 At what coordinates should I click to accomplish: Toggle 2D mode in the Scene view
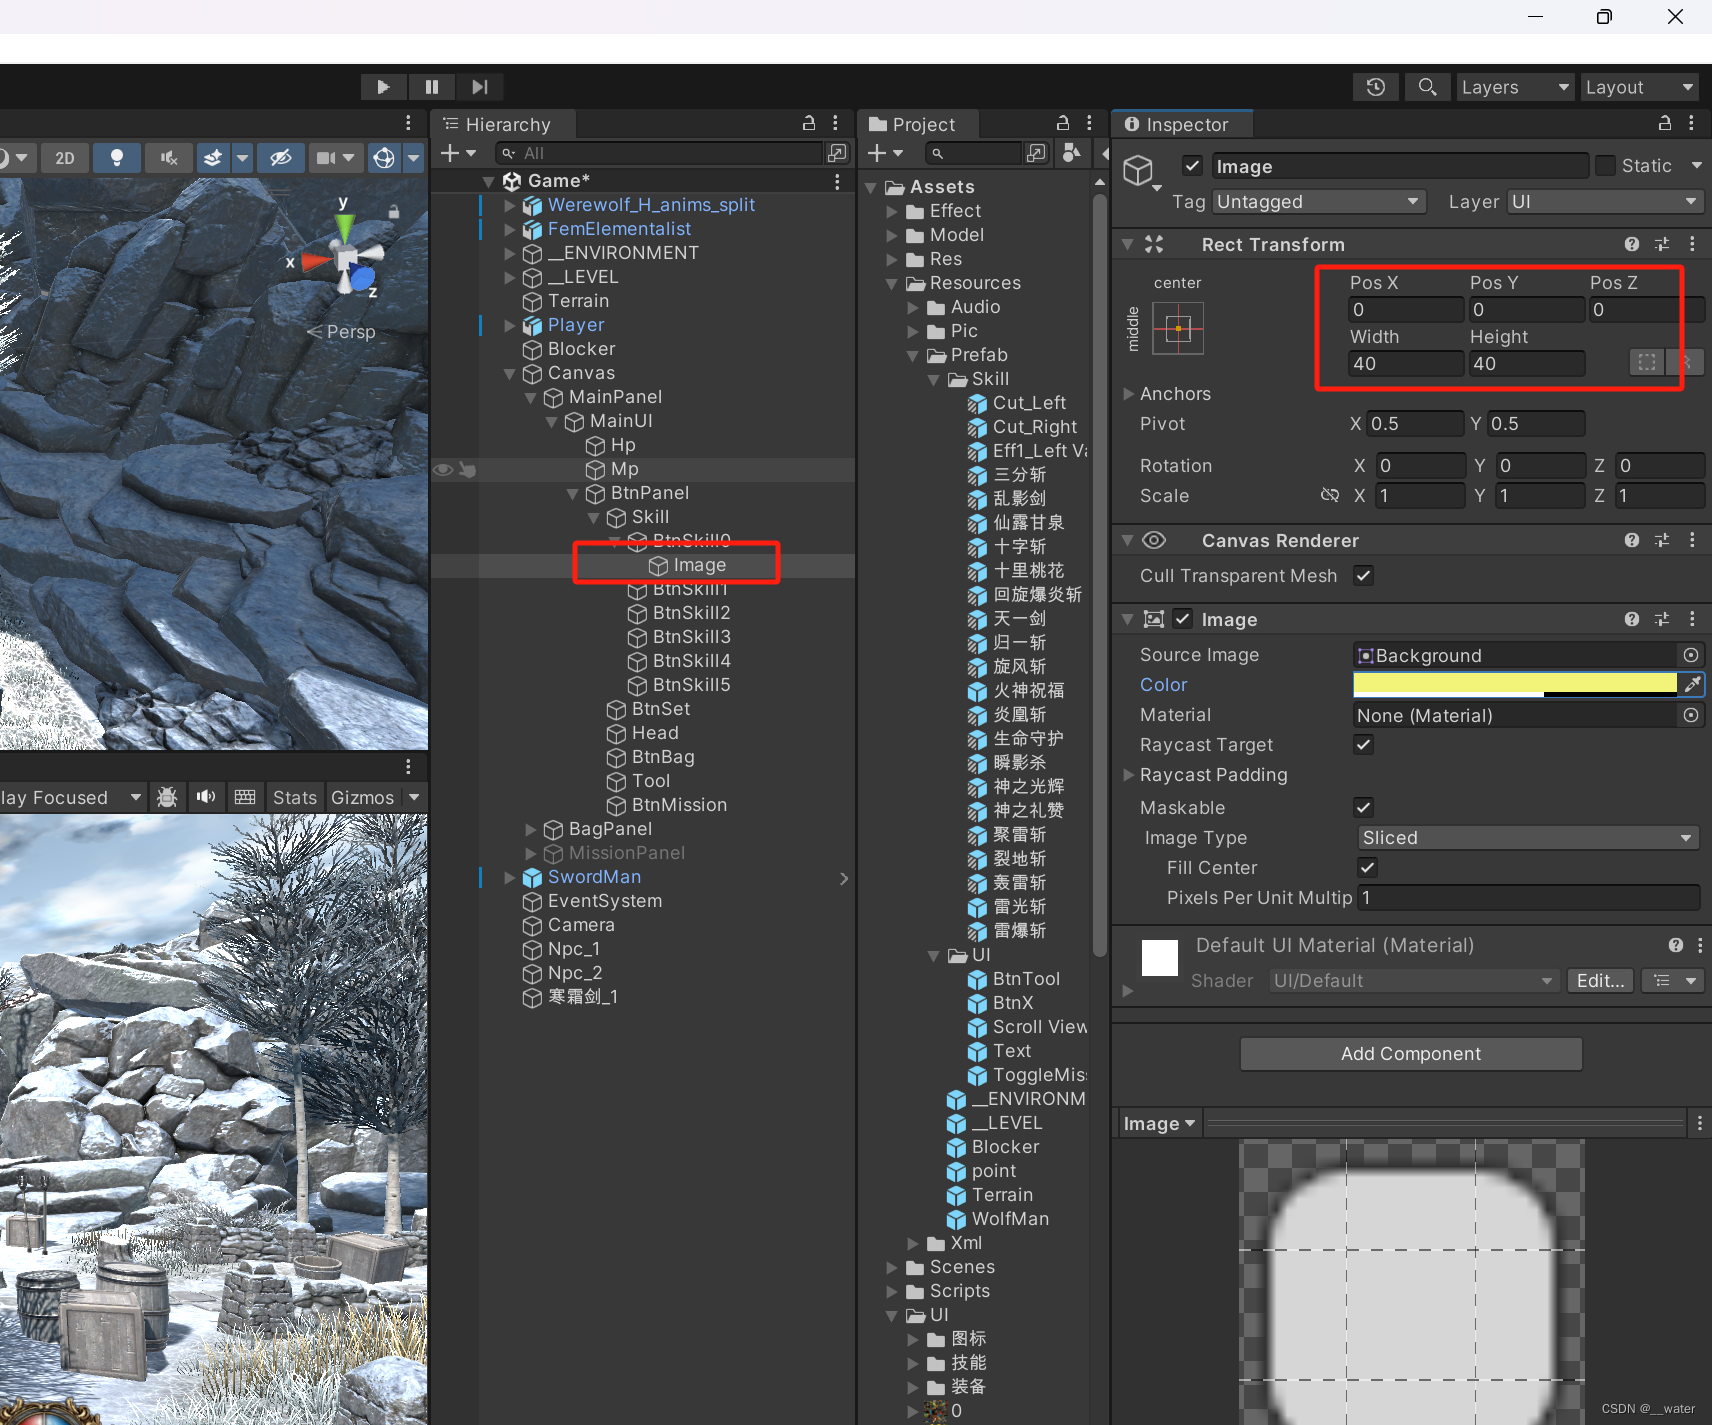[x=65, y=157]
